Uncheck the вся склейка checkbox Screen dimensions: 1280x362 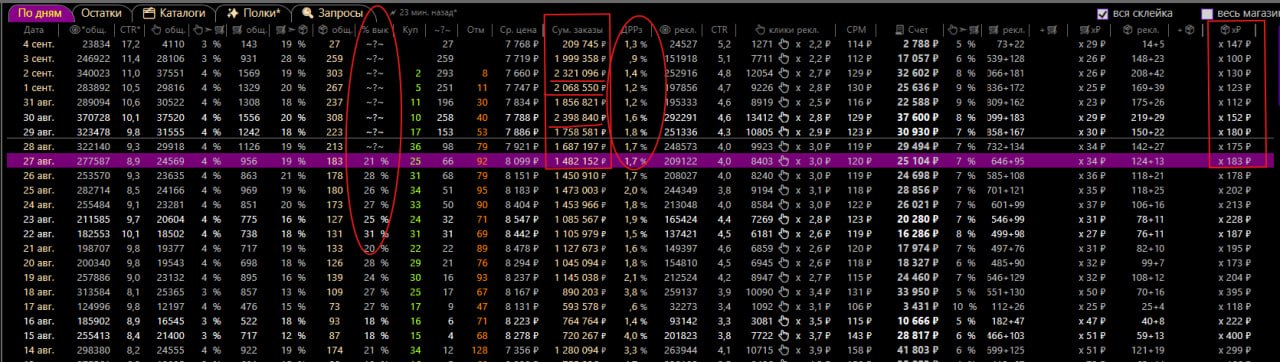pyautogui.click(x=1103, y=14)
